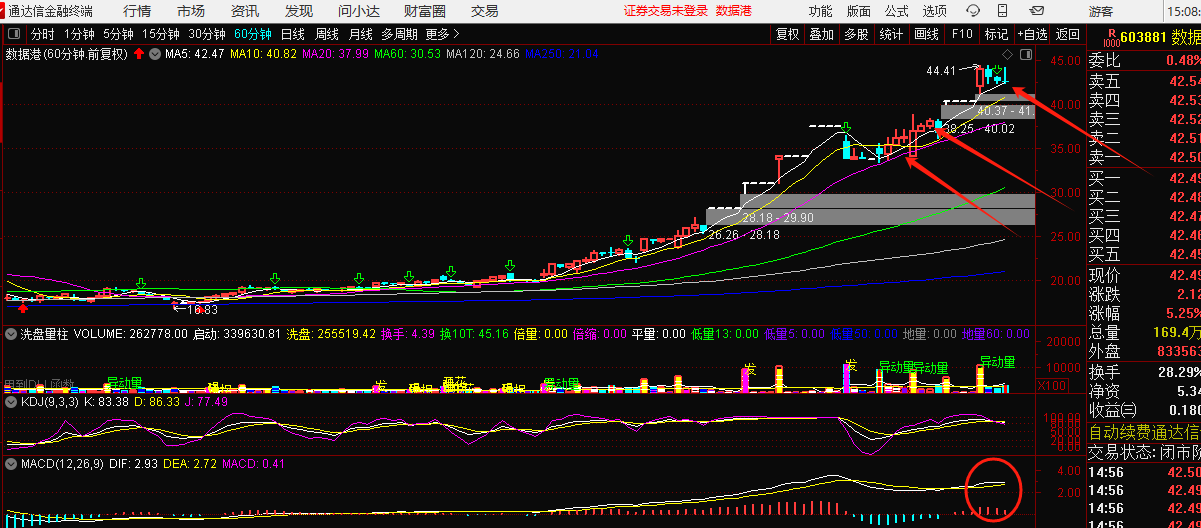Open the envelope messages icon
This screenshot has height=528, width=1201.
(x=1035, y=11)
